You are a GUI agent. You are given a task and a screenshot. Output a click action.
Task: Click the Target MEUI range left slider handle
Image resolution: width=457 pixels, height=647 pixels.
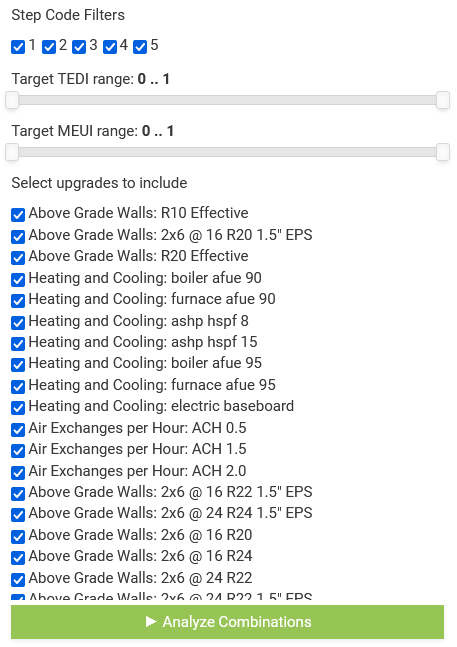[12, 152]
